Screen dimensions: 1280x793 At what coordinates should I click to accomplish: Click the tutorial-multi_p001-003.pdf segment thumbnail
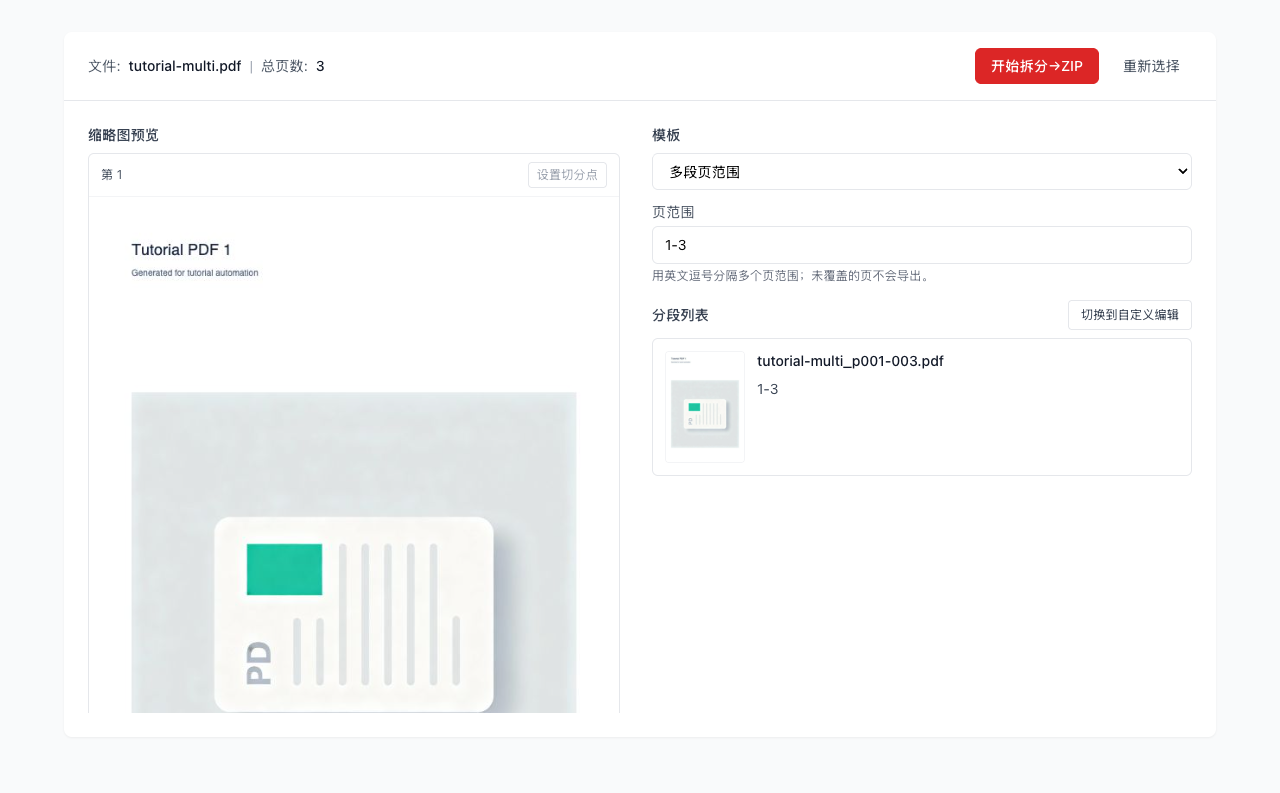(x=704, y=406)
